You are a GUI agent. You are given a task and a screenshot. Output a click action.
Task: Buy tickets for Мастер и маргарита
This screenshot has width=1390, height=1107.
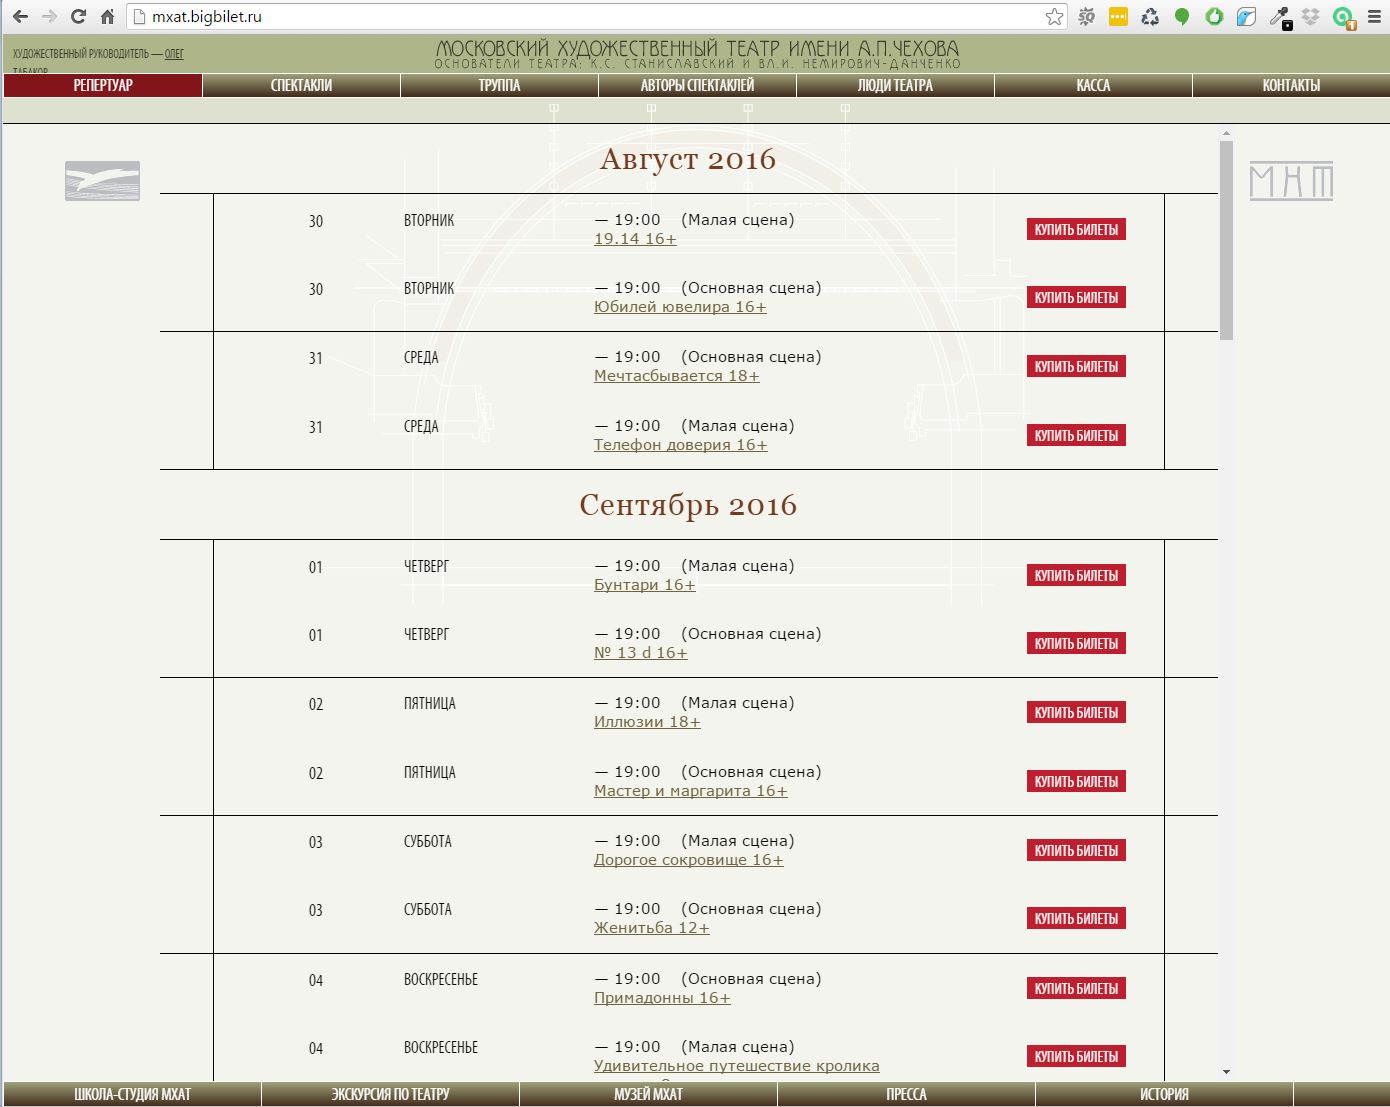[x=1076, y=782]
